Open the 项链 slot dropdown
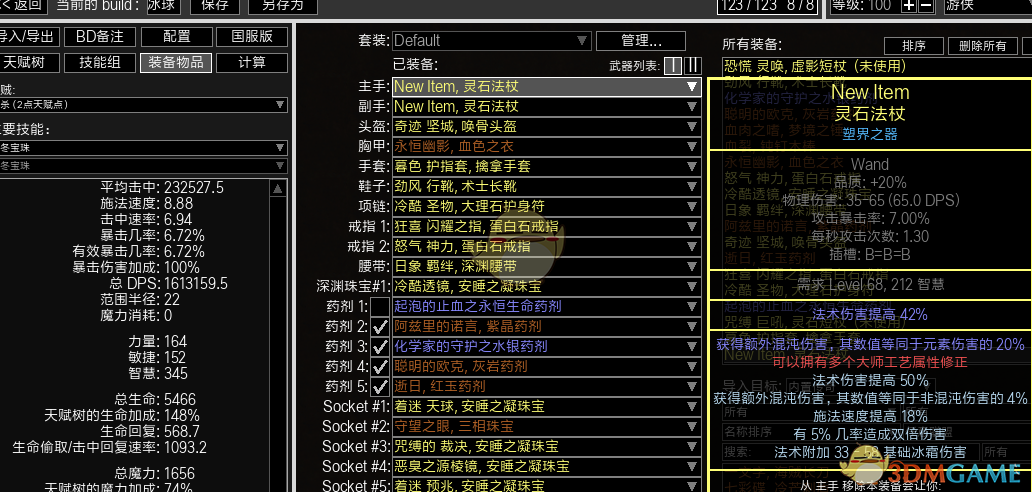The width and height of the screenshot is (1032, 492). click(547, 207)
